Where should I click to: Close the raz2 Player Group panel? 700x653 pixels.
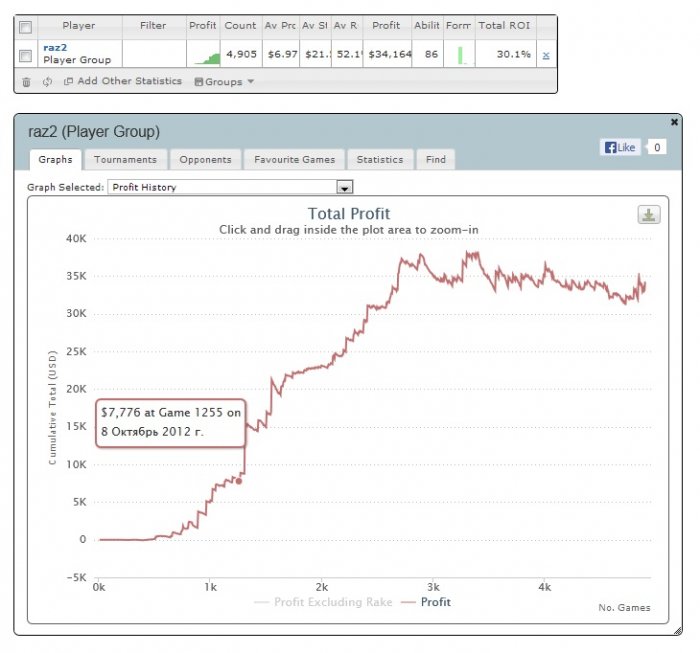pyautogui.click(x=674, y=122)
